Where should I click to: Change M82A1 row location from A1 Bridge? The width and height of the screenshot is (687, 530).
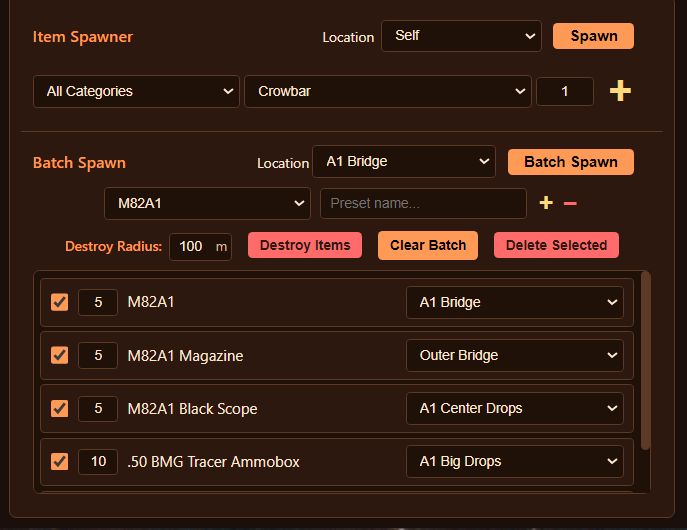[515, 302]
